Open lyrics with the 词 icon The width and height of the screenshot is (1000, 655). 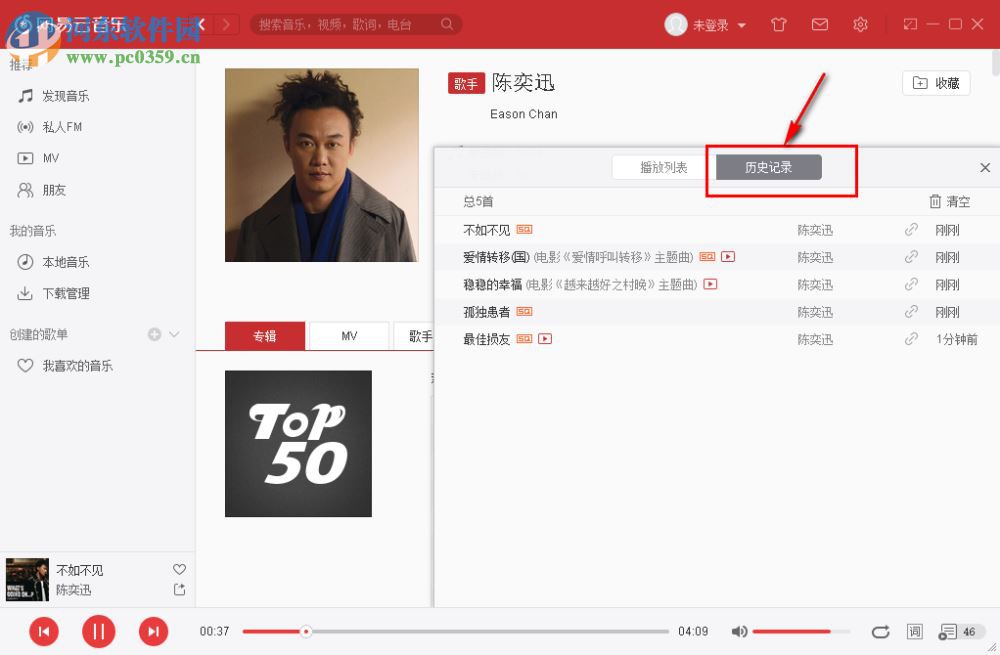[x=913, y=631]
